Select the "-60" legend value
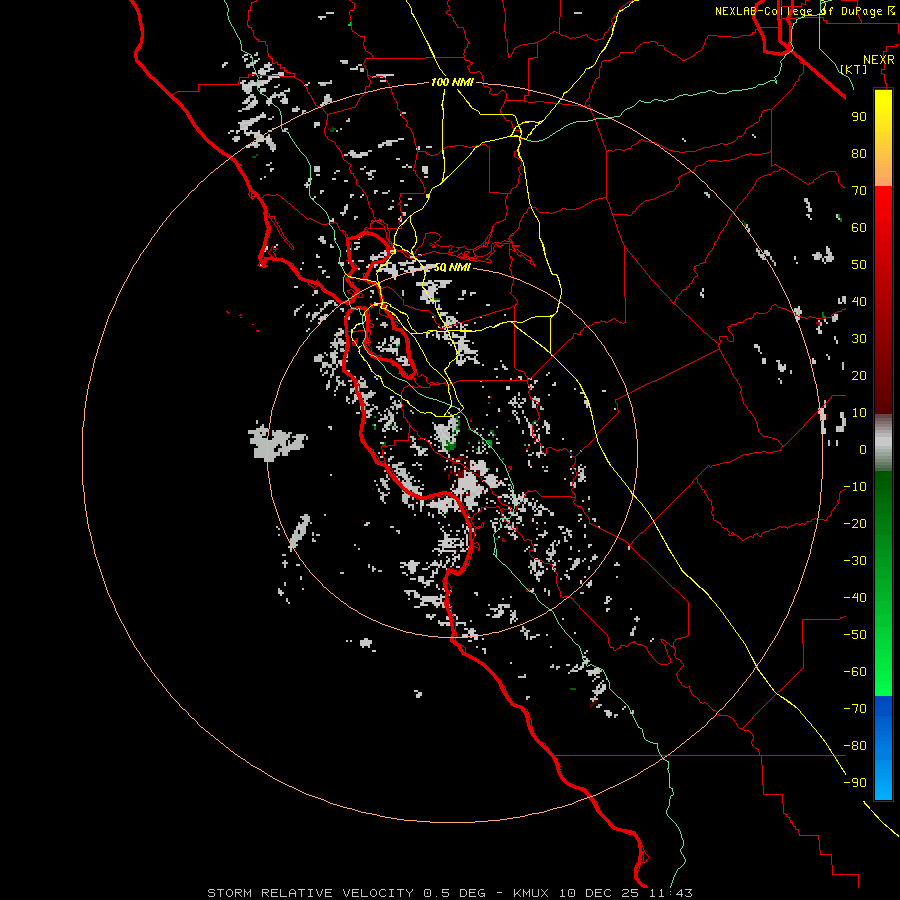Viewport: 900px width, 900px height. click(x=855, y=672)
